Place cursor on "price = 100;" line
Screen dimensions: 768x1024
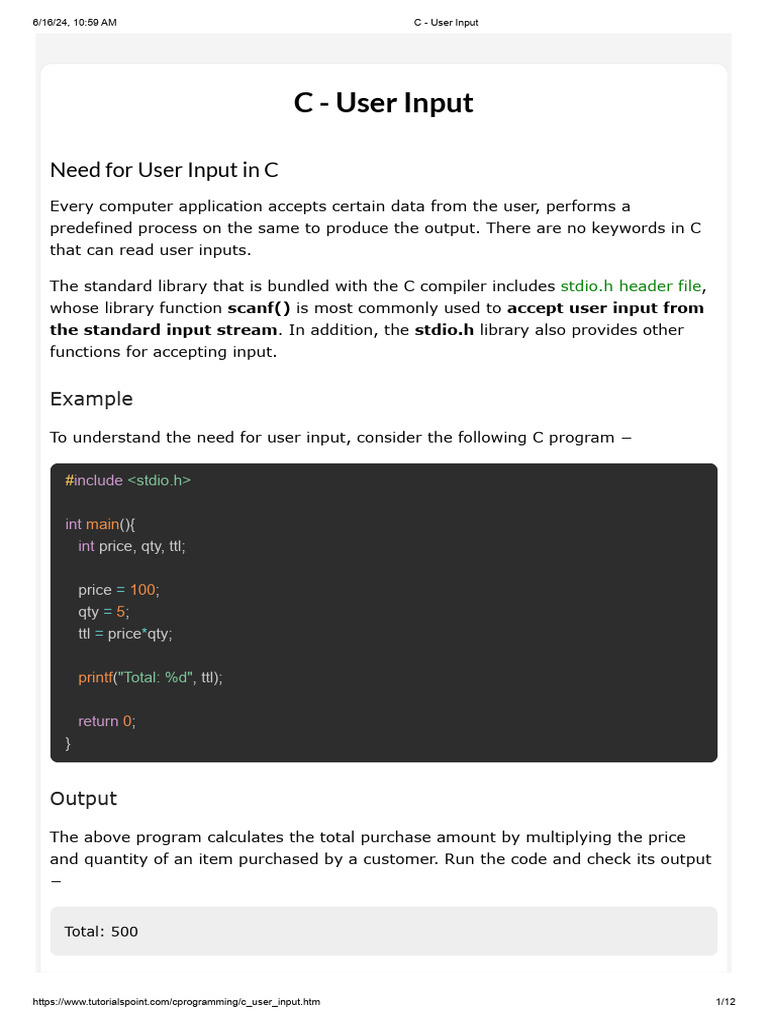coord(118,590)
